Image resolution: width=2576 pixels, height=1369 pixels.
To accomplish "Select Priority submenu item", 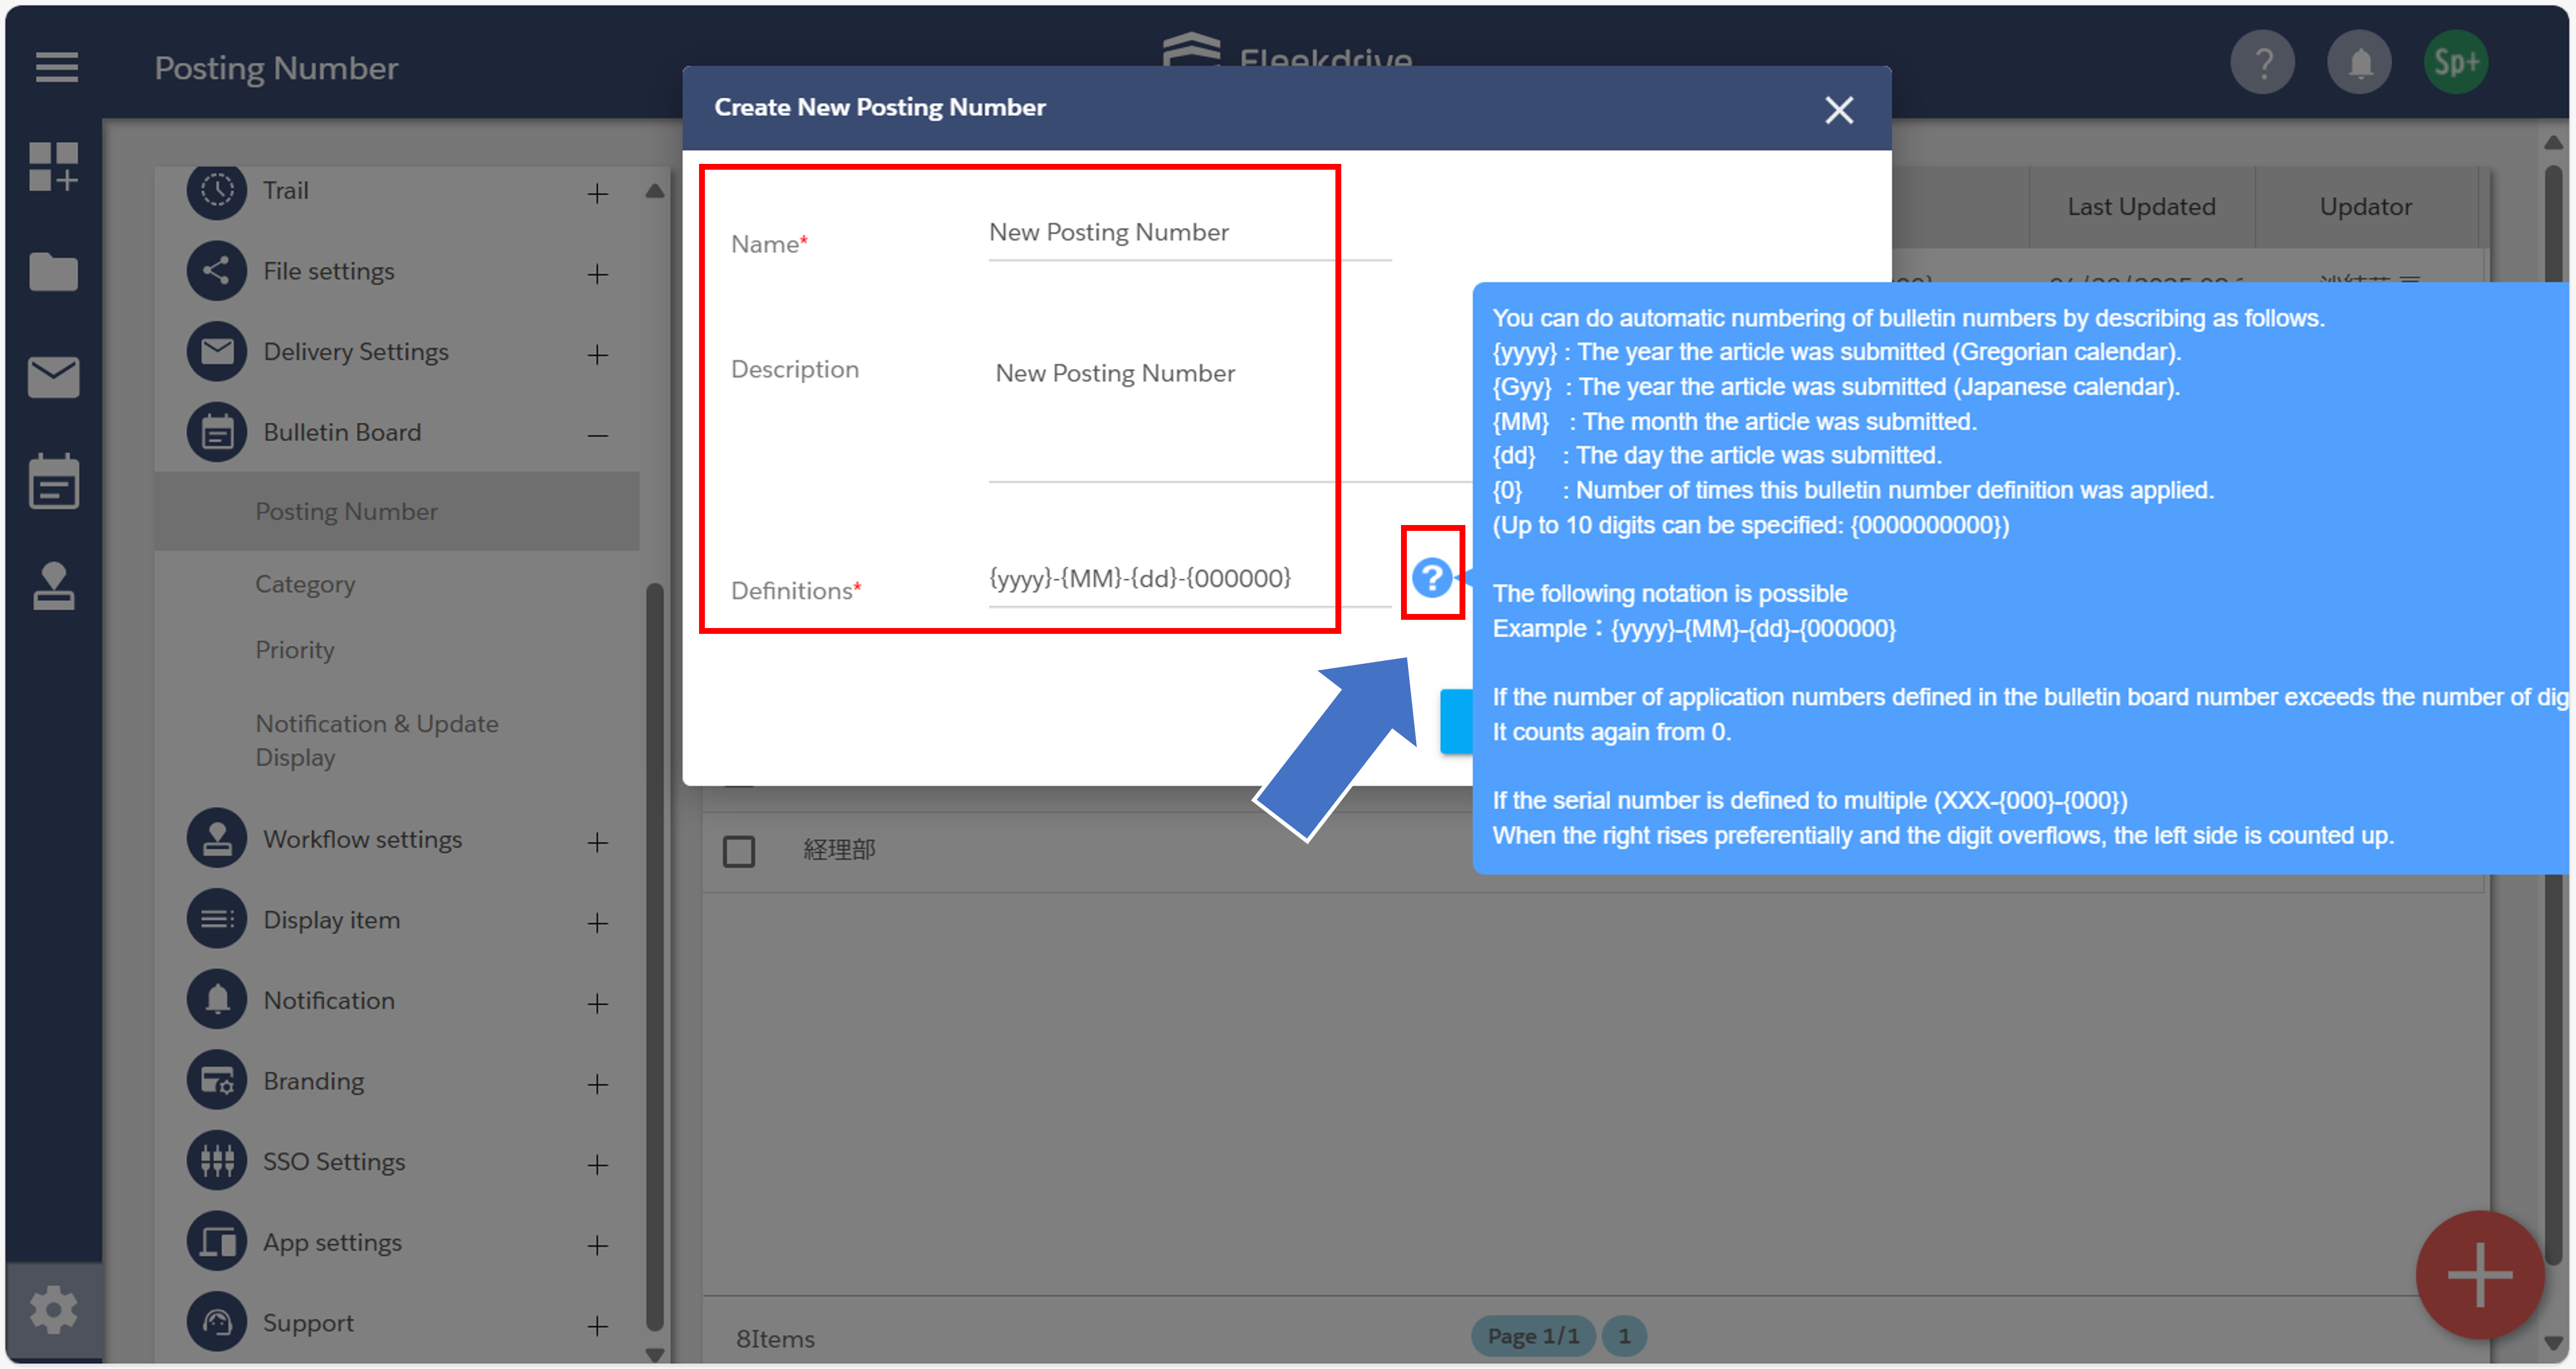I will click(x=295, y=650).
